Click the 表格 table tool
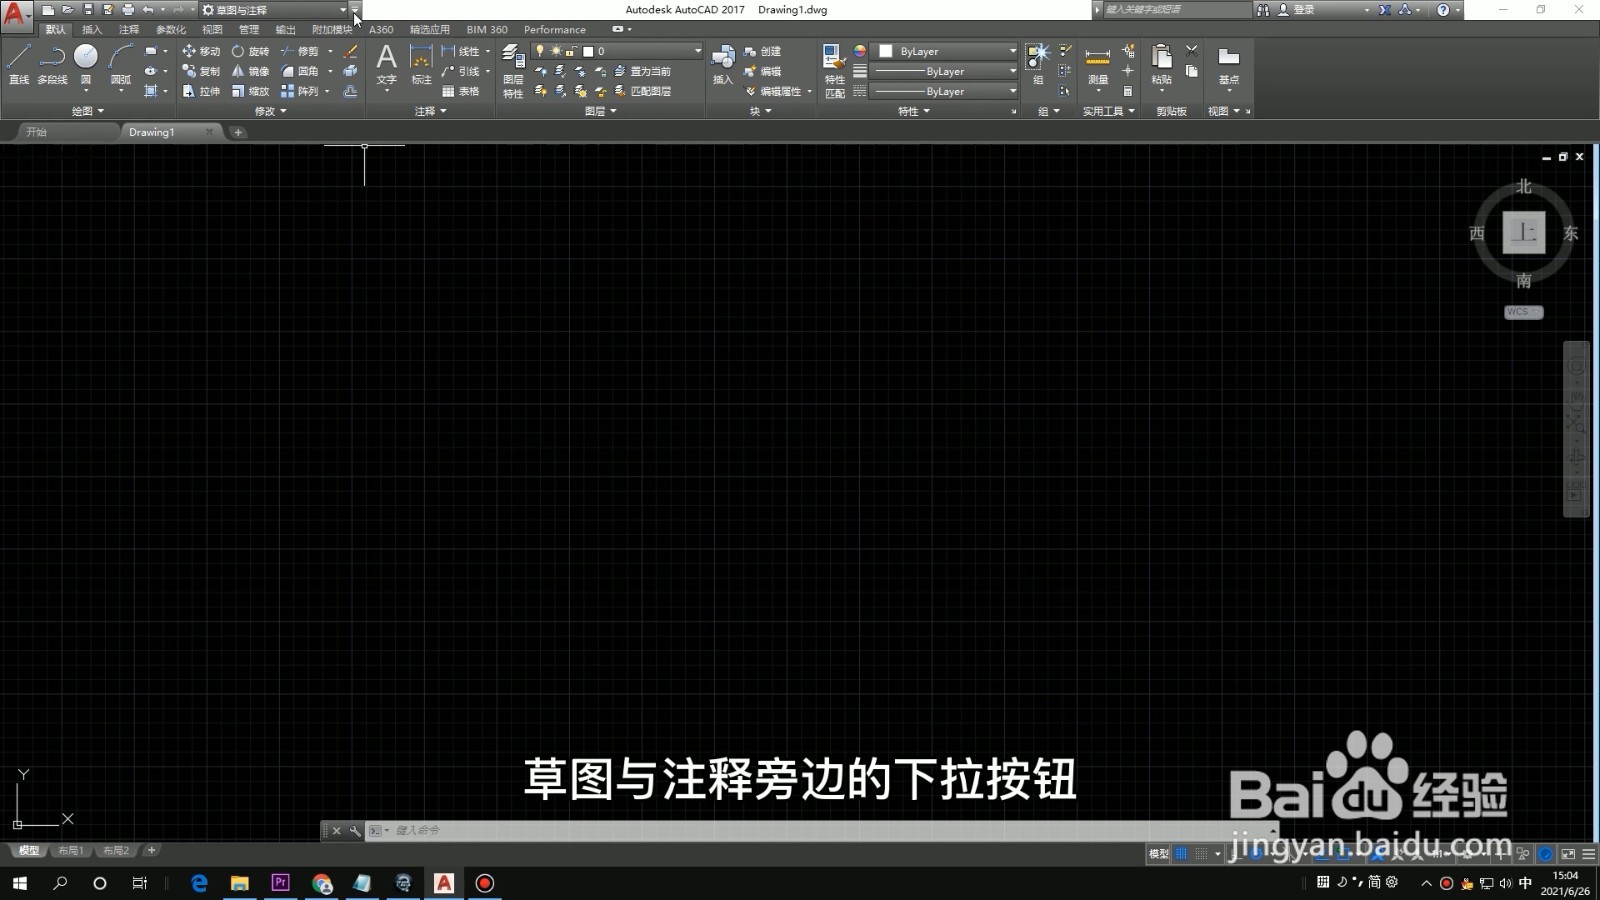1600x900 pixels. coord(460,91)
